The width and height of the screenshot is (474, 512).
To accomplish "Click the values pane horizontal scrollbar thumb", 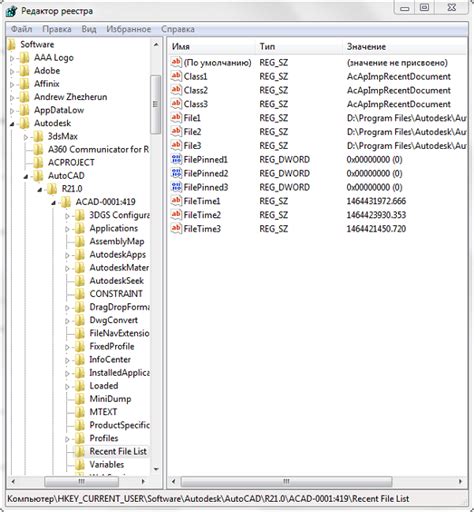I will point(286,481).
